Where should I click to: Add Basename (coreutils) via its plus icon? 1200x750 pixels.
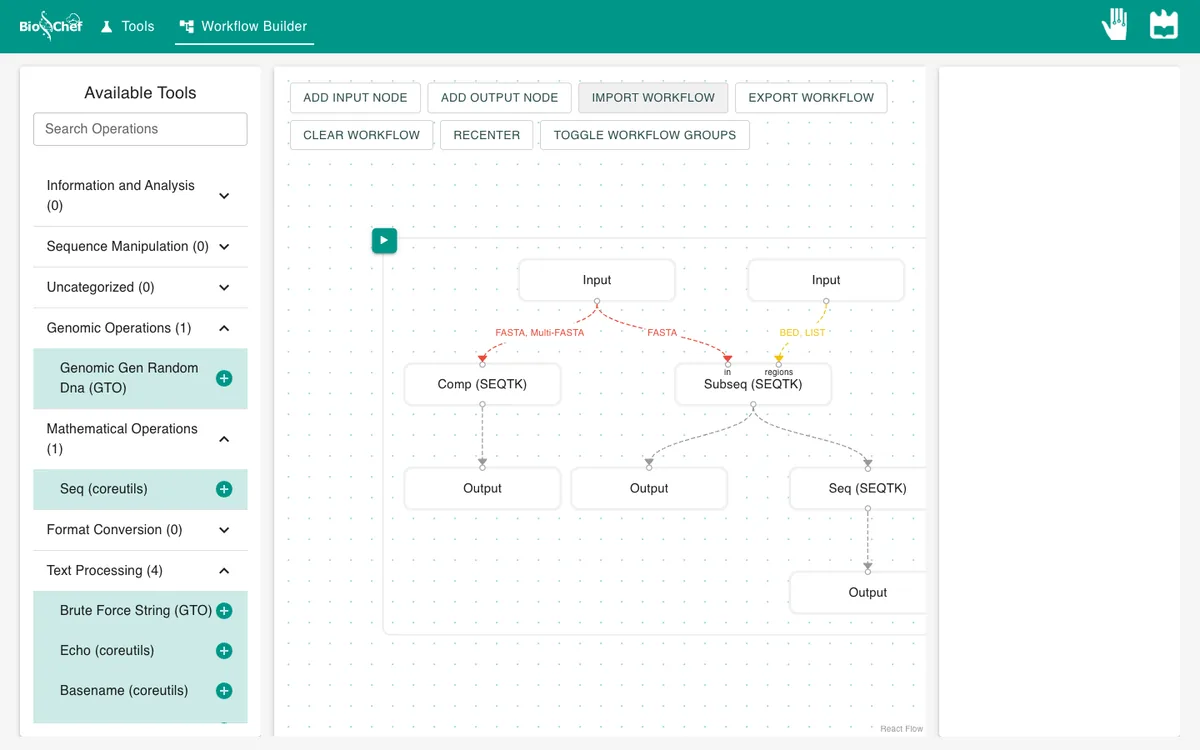[224, 691]
